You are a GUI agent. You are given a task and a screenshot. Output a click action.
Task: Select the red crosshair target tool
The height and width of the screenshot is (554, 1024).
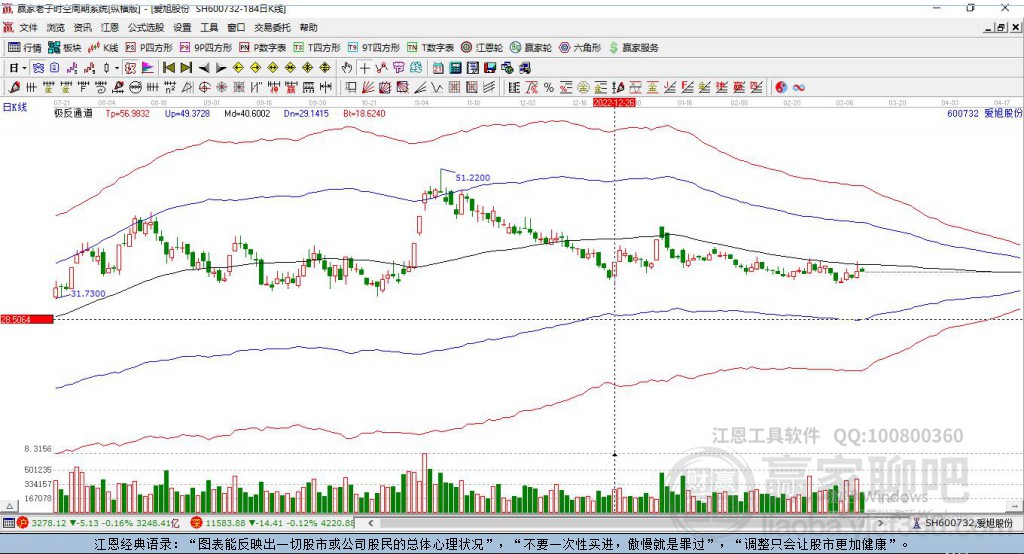204,87
